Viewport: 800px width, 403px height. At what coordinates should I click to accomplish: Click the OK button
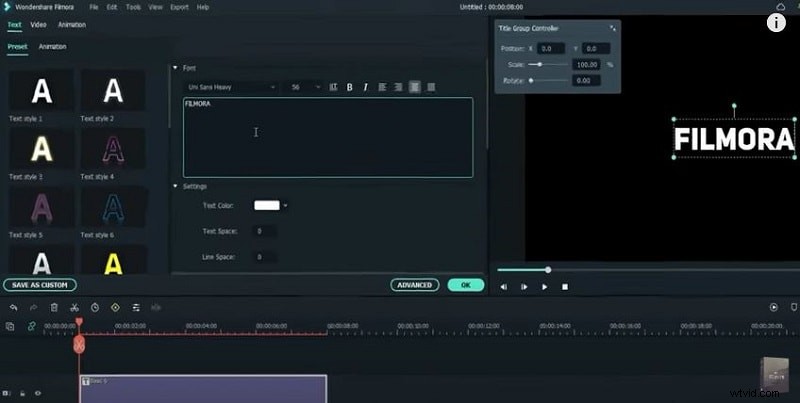(x=466, y=285)
